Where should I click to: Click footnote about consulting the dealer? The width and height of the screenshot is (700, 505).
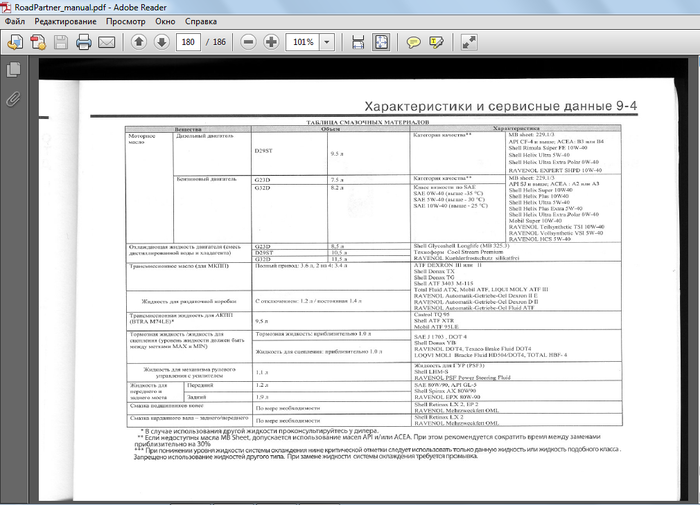point(259,431)
